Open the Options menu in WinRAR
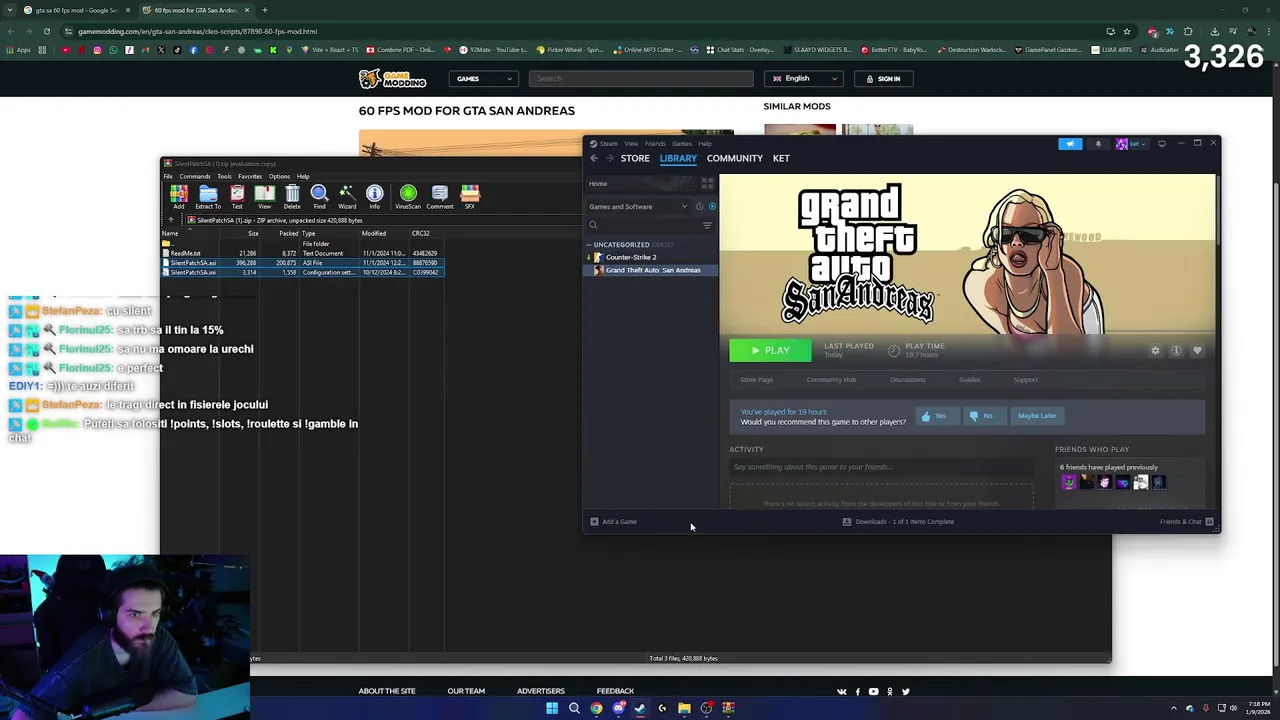Image resolution: width=1280 pixels, height=720 pixels. click(x=279, y=176)
